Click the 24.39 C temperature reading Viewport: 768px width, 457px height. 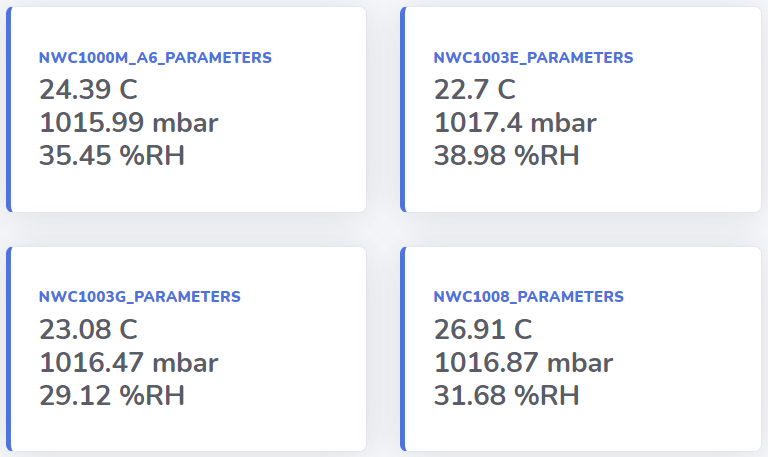(x=88, y=90)
